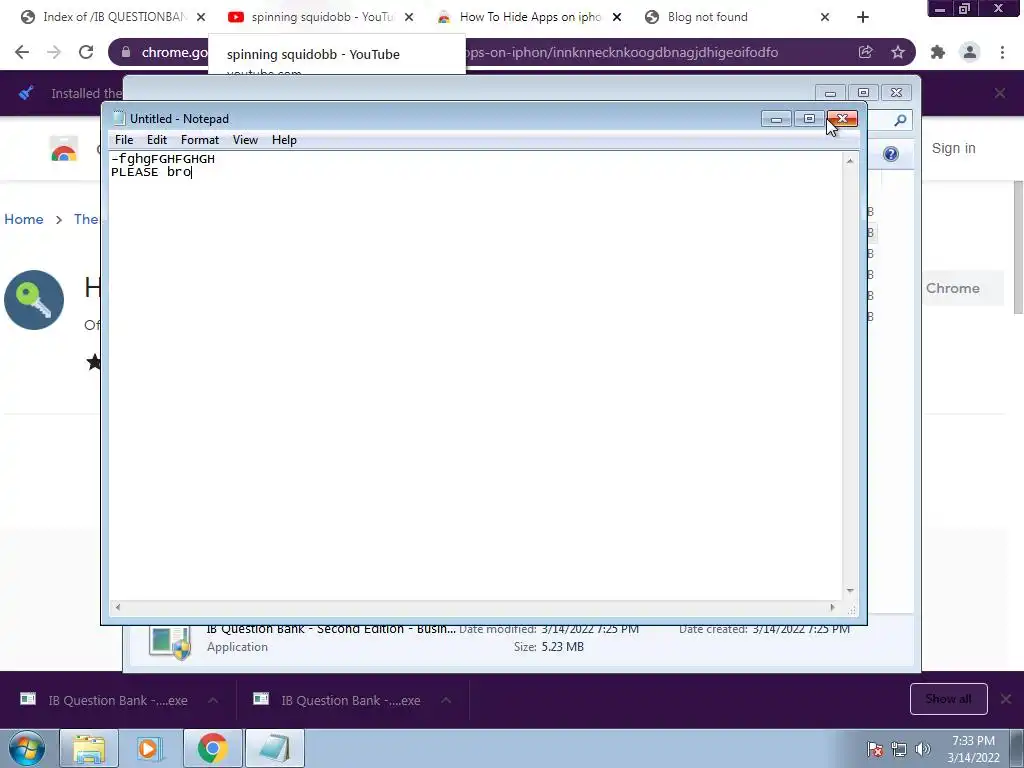Open the Notepad Edit menu
The image size is (1024, 768).
click(157, 140)
